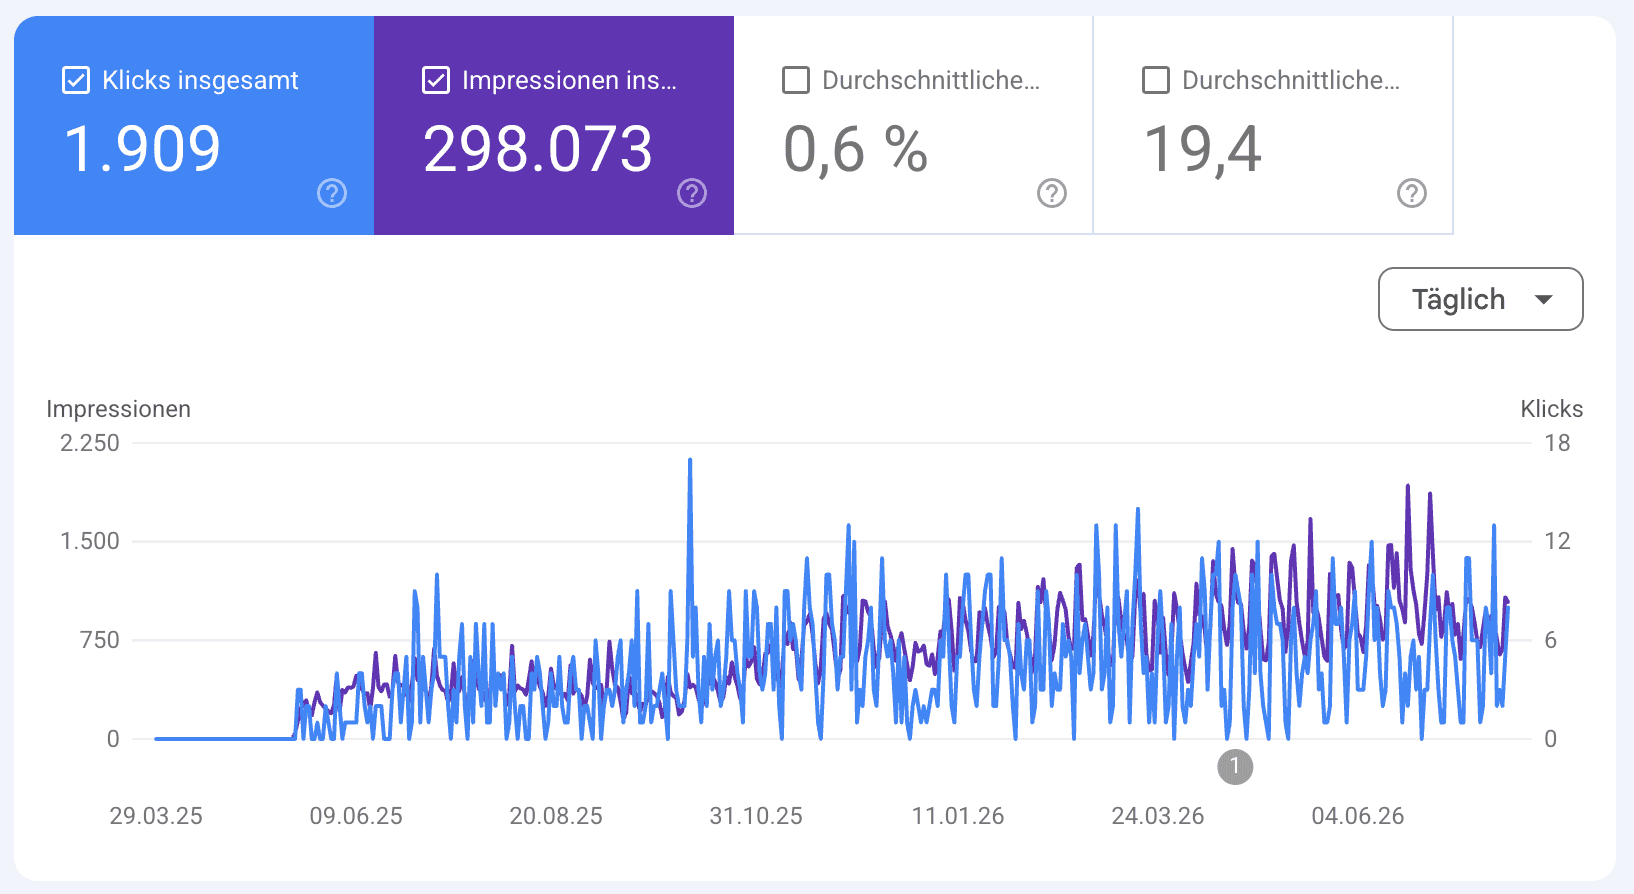Click the 20.08.25 date label
The image size is (1634, 894).
tap(556, 816)
